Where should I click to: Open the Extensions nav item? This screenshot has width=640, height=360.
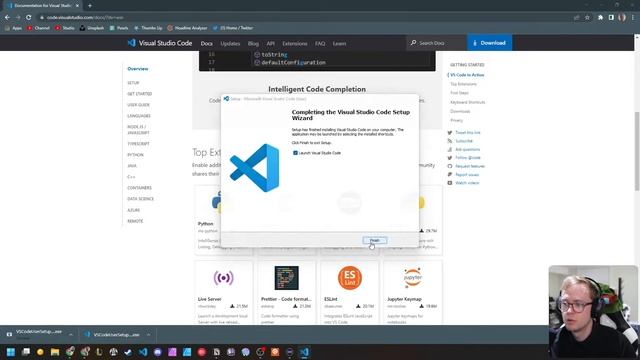pos(295,43)
